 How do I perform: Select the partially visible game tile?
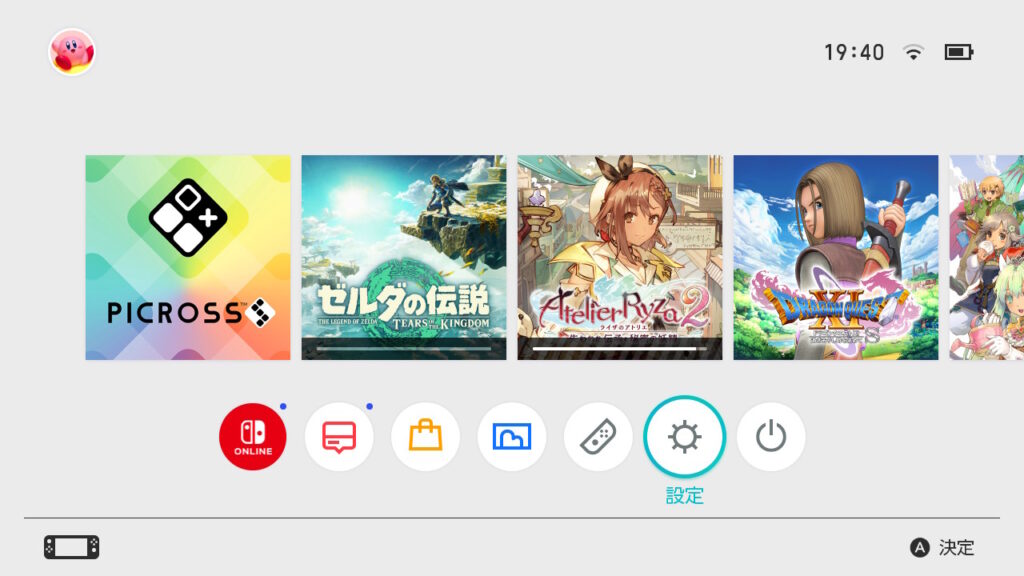tap(987, 257)
